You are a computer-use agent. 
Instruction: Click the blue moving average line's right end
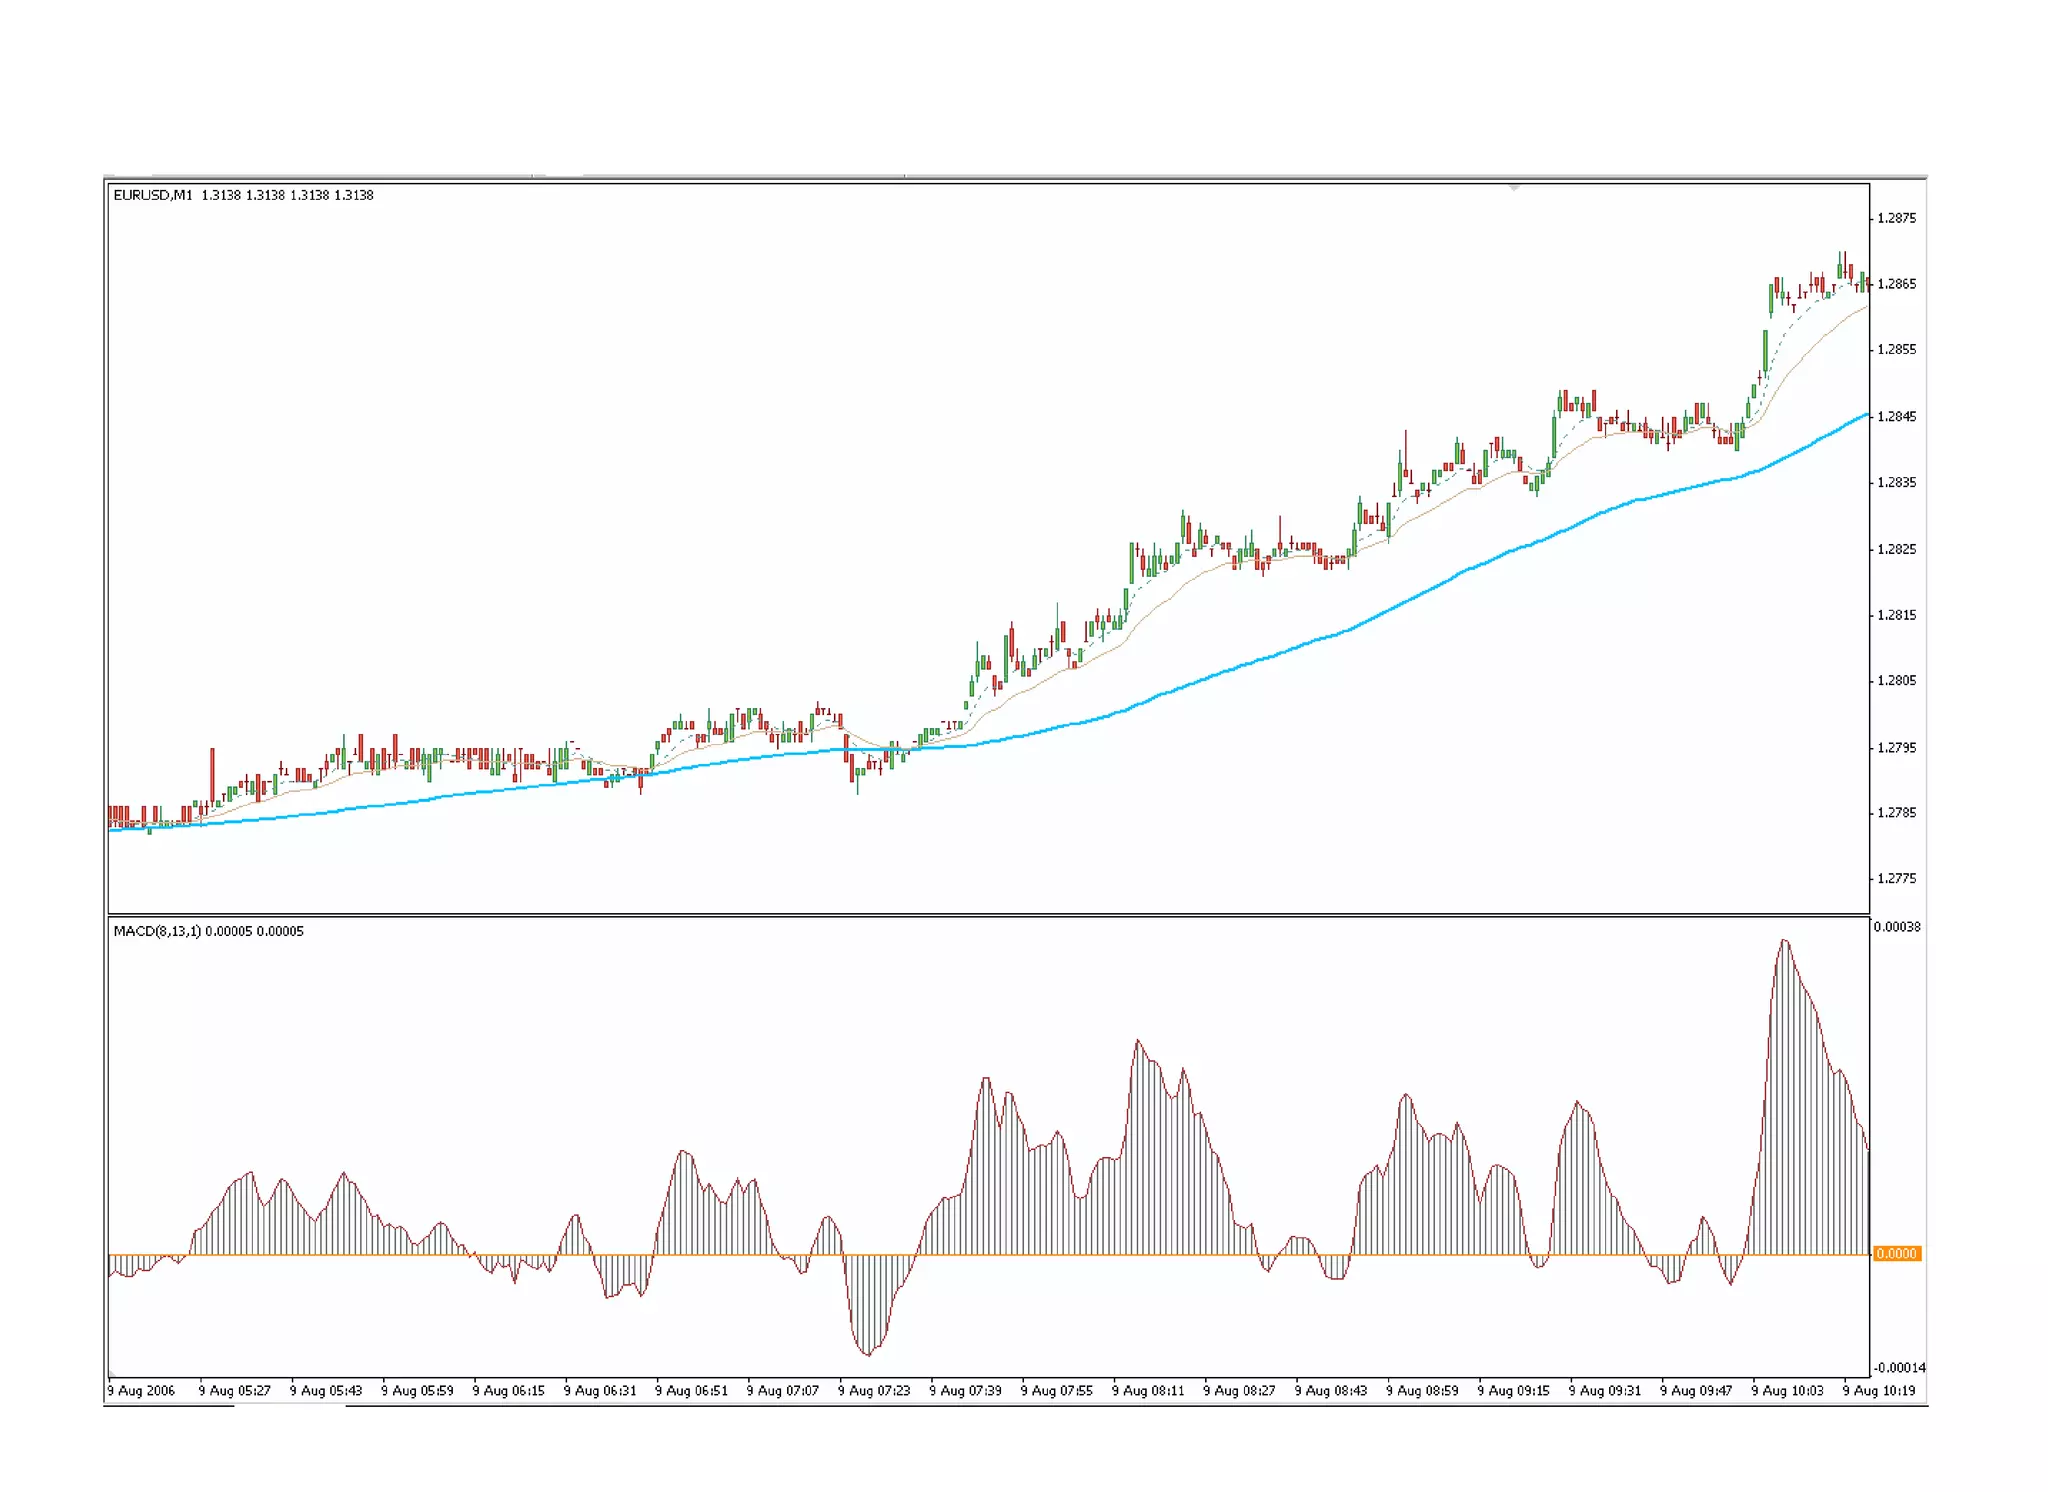(x=1865, y=414)
